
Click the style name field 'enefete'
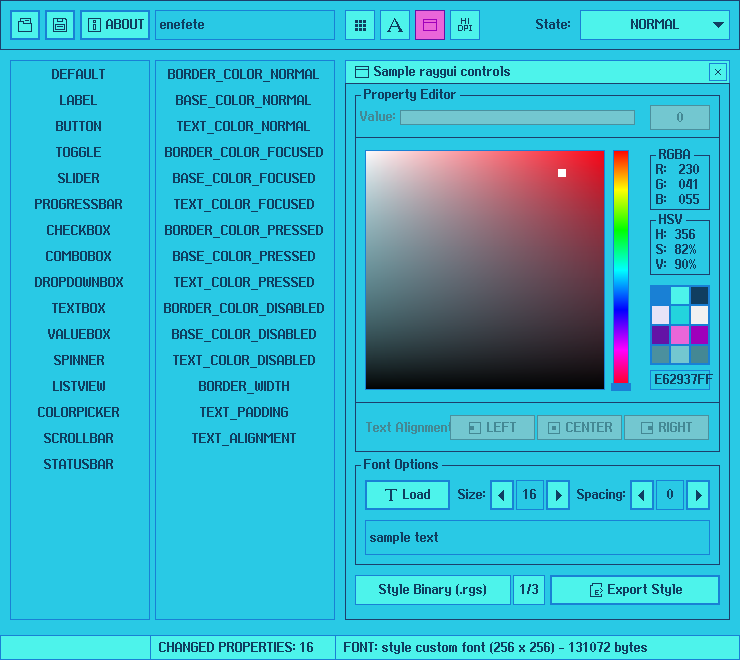(245, 25)
